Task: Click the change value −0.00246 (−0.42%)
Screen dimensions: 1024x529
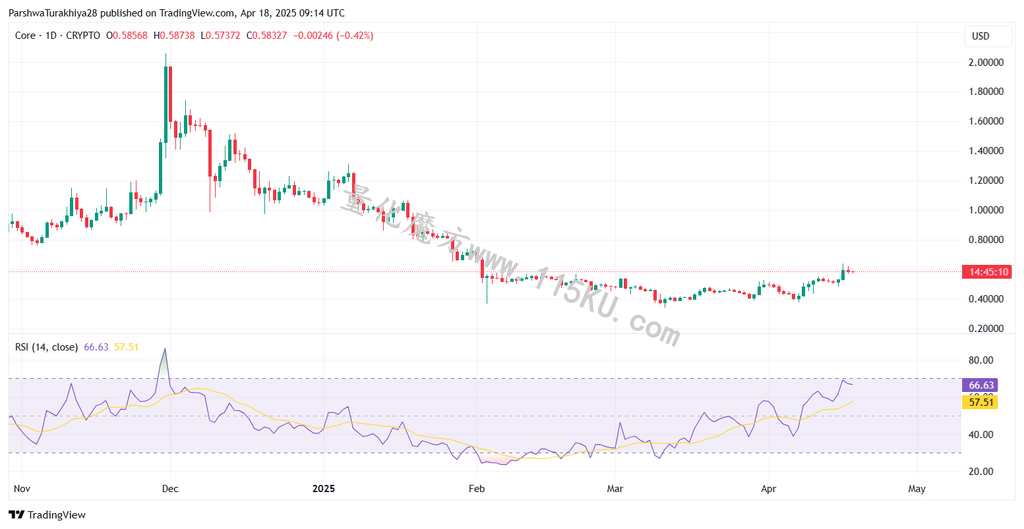Action: (334, 36)
